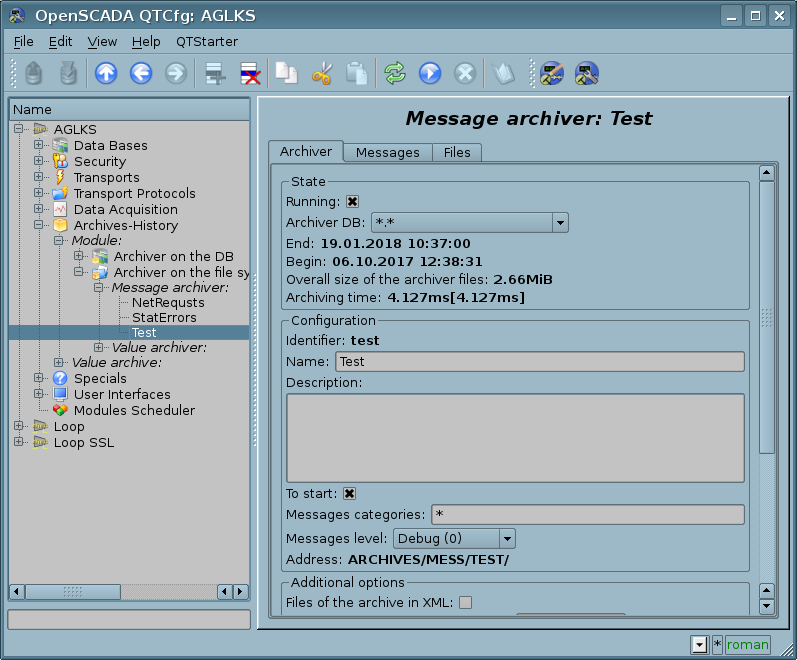Image resolution: width=797 pixels, height=660 pixels.
Task: Start the periodic update play icon
Action: [x=430, y=73]
